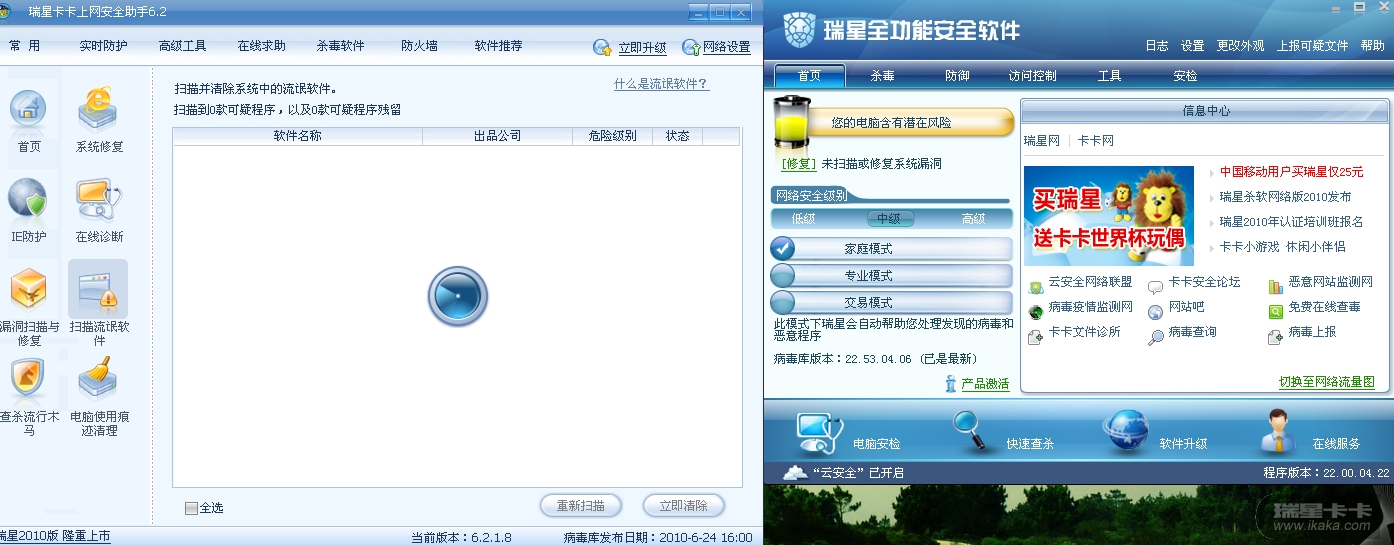The image size is (1394, 545).
Task: Select 交易模式 transaction mode
Action: [x=891, y=302]
